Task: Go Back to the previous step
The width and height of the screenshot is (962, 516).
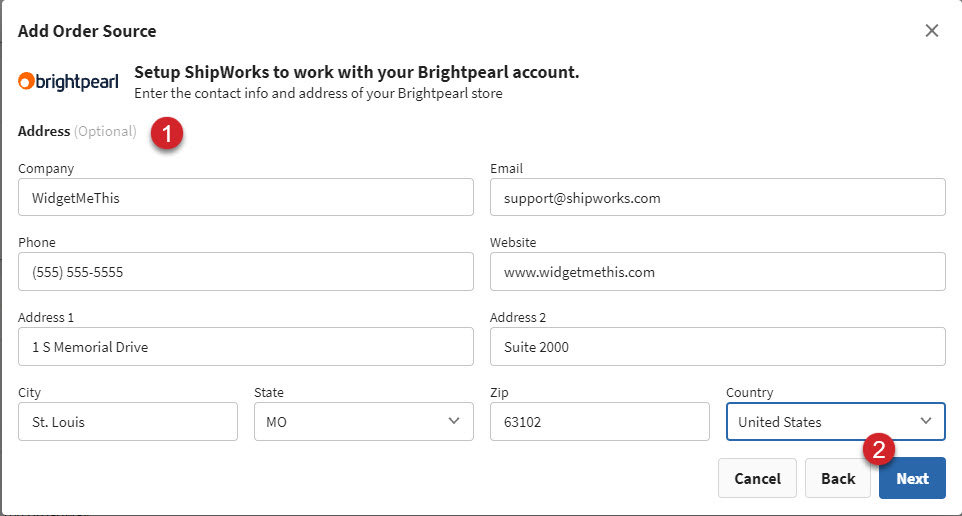Action: pos(838,478)
